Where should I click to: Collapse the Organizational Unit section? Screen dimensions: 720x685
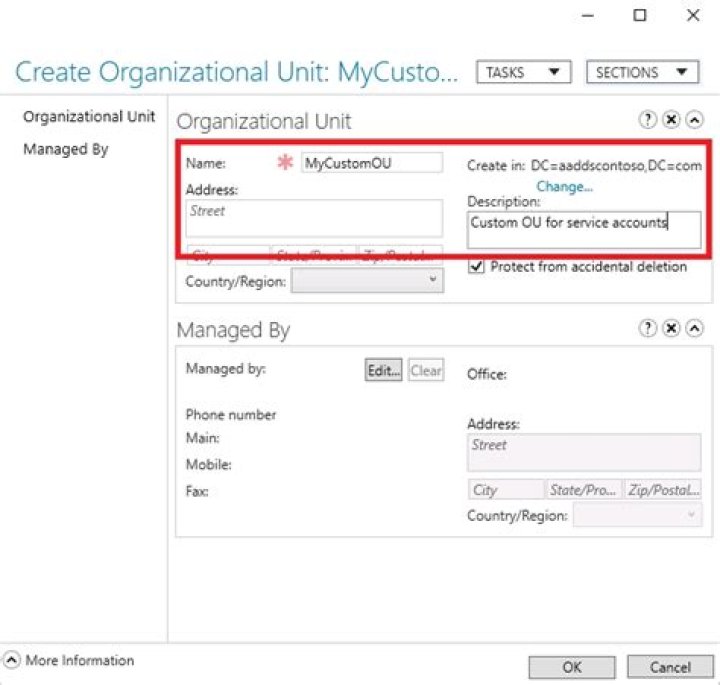(694, 120)
